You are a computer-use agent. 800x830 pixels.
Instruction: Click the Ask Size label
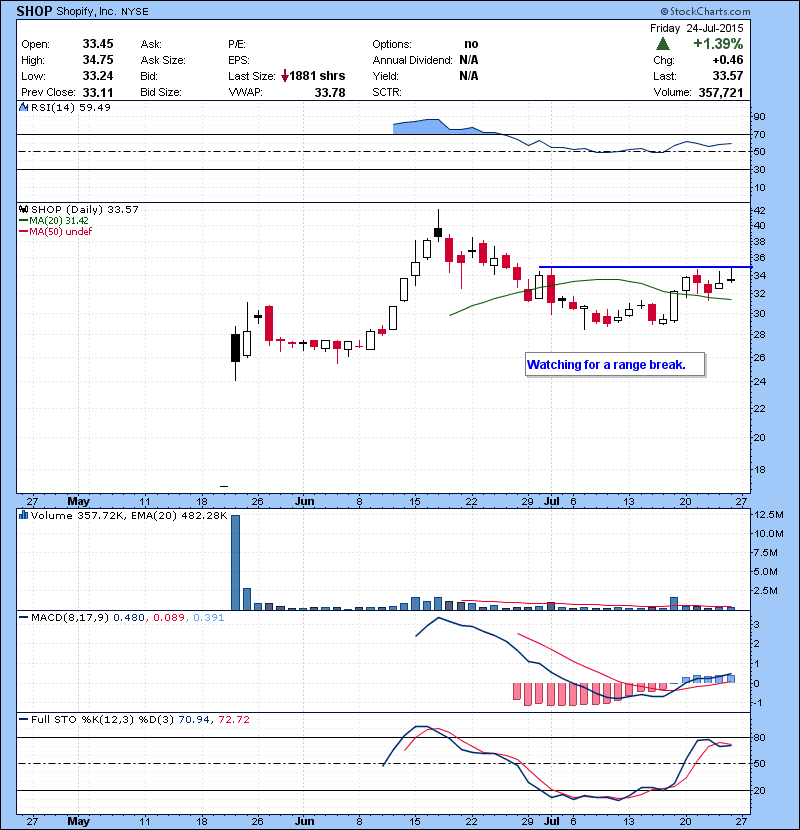(163, 60)
